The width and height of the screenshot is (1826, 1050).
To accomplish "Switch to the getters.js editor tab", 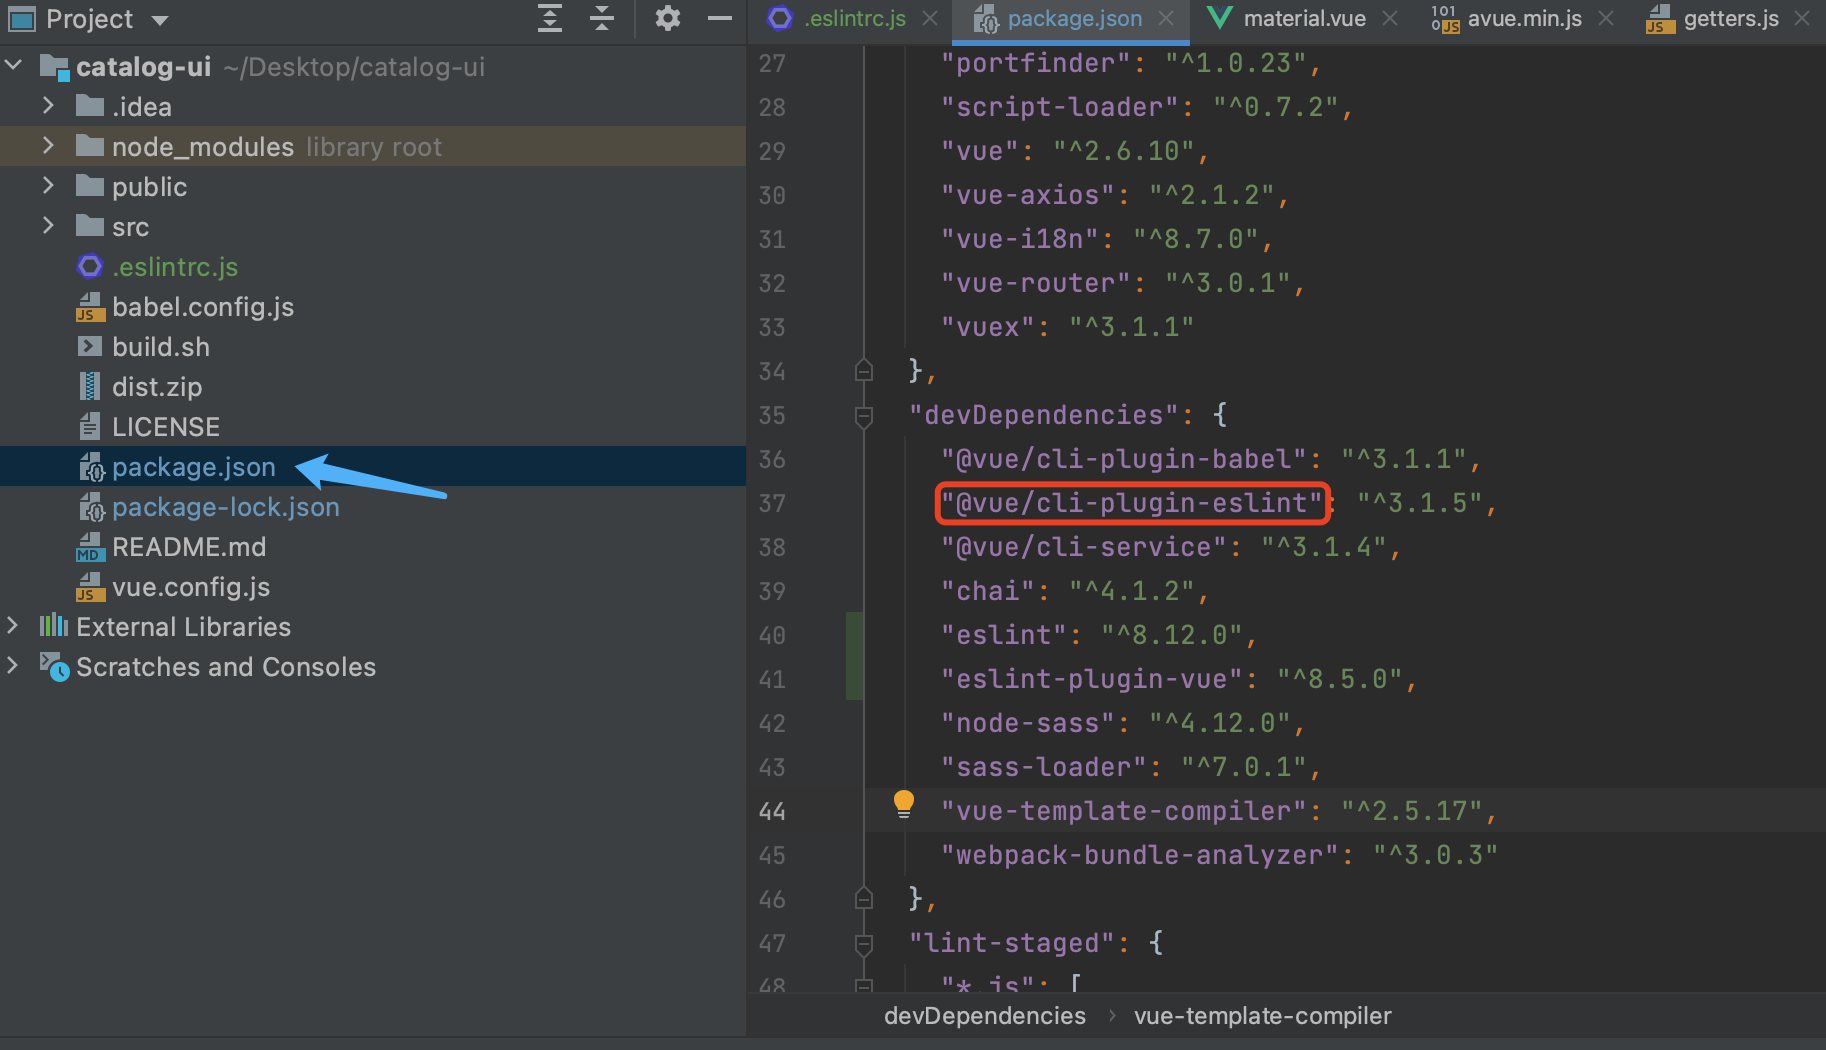I will click(1730, 19).
